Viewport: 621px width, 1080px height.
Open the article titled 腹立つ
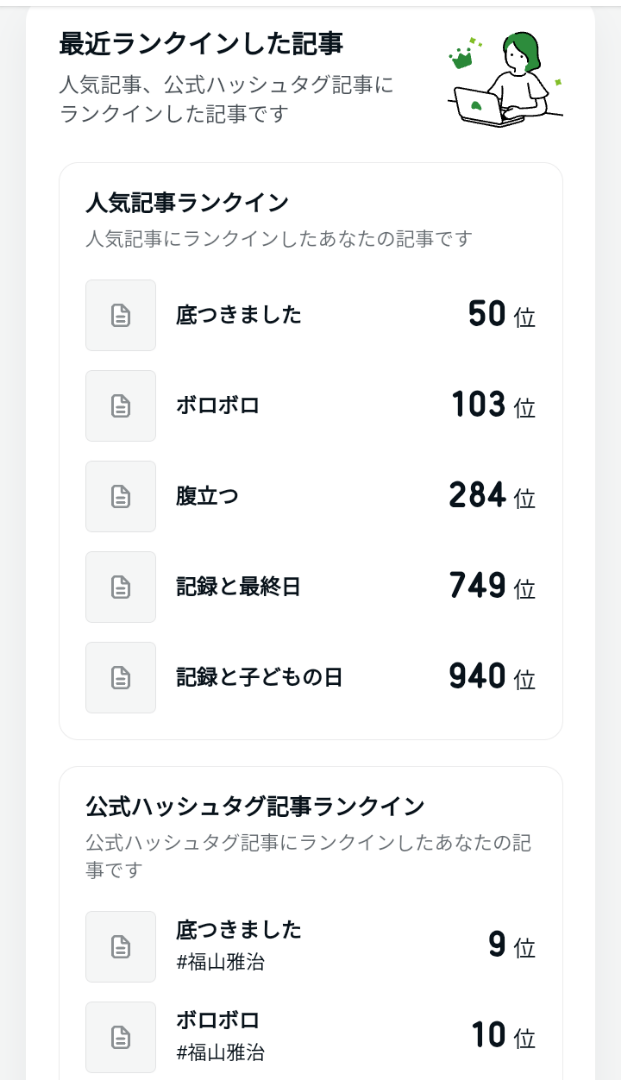click(x=207, y=496)
